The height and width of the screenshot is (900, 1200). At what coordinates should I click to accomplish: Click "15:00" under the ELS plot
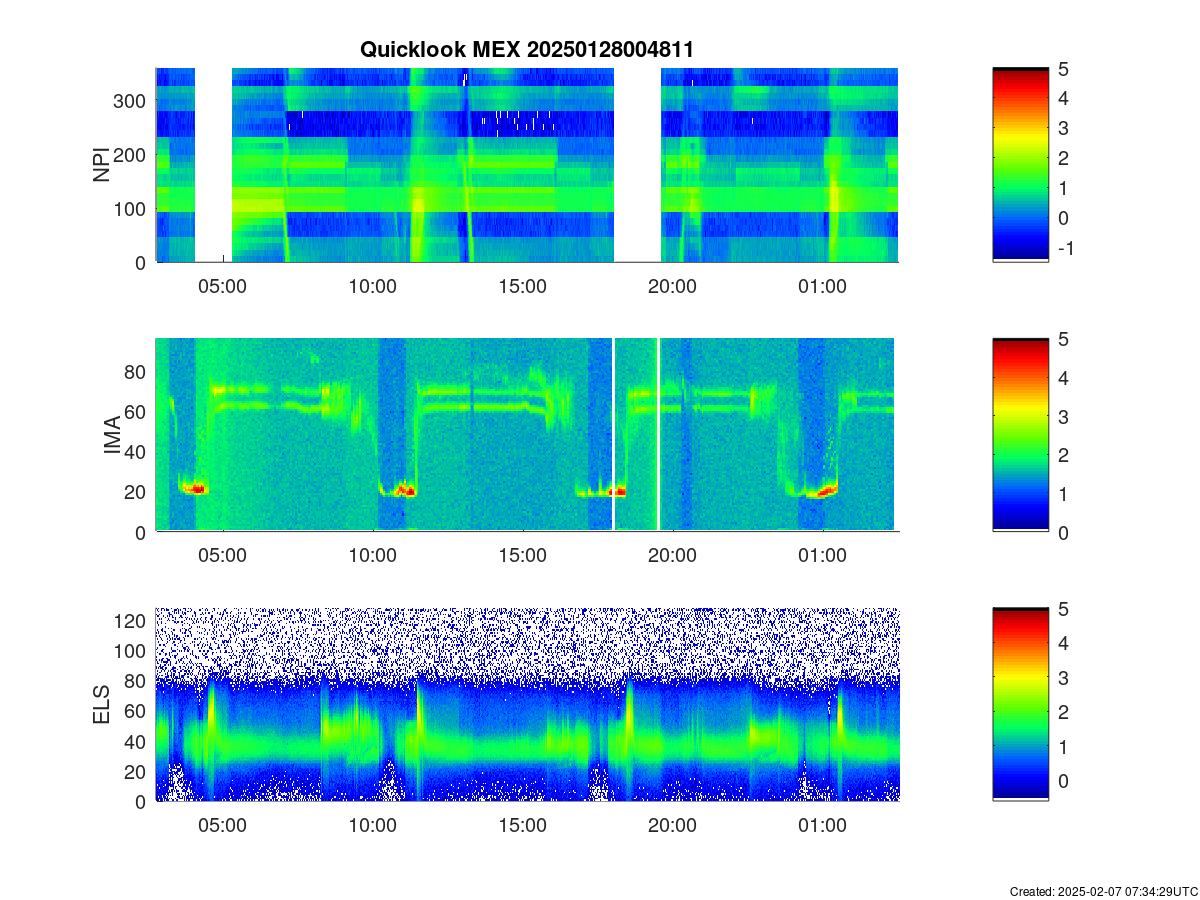point(522,826)
